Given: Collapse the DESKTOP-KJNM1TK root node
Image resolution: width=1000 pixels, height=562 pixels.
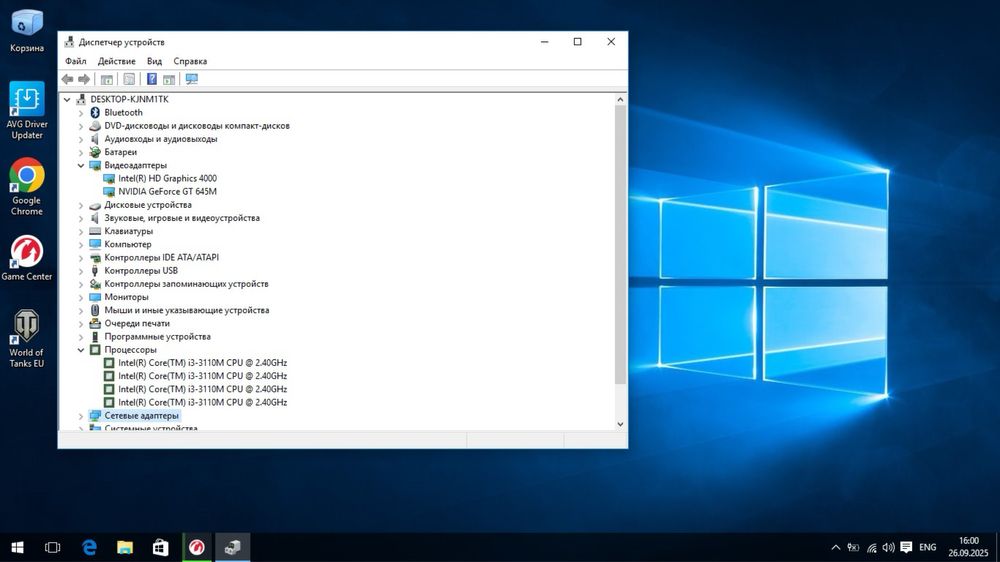Looking at the screenshot, I should (x=67, y=100).
